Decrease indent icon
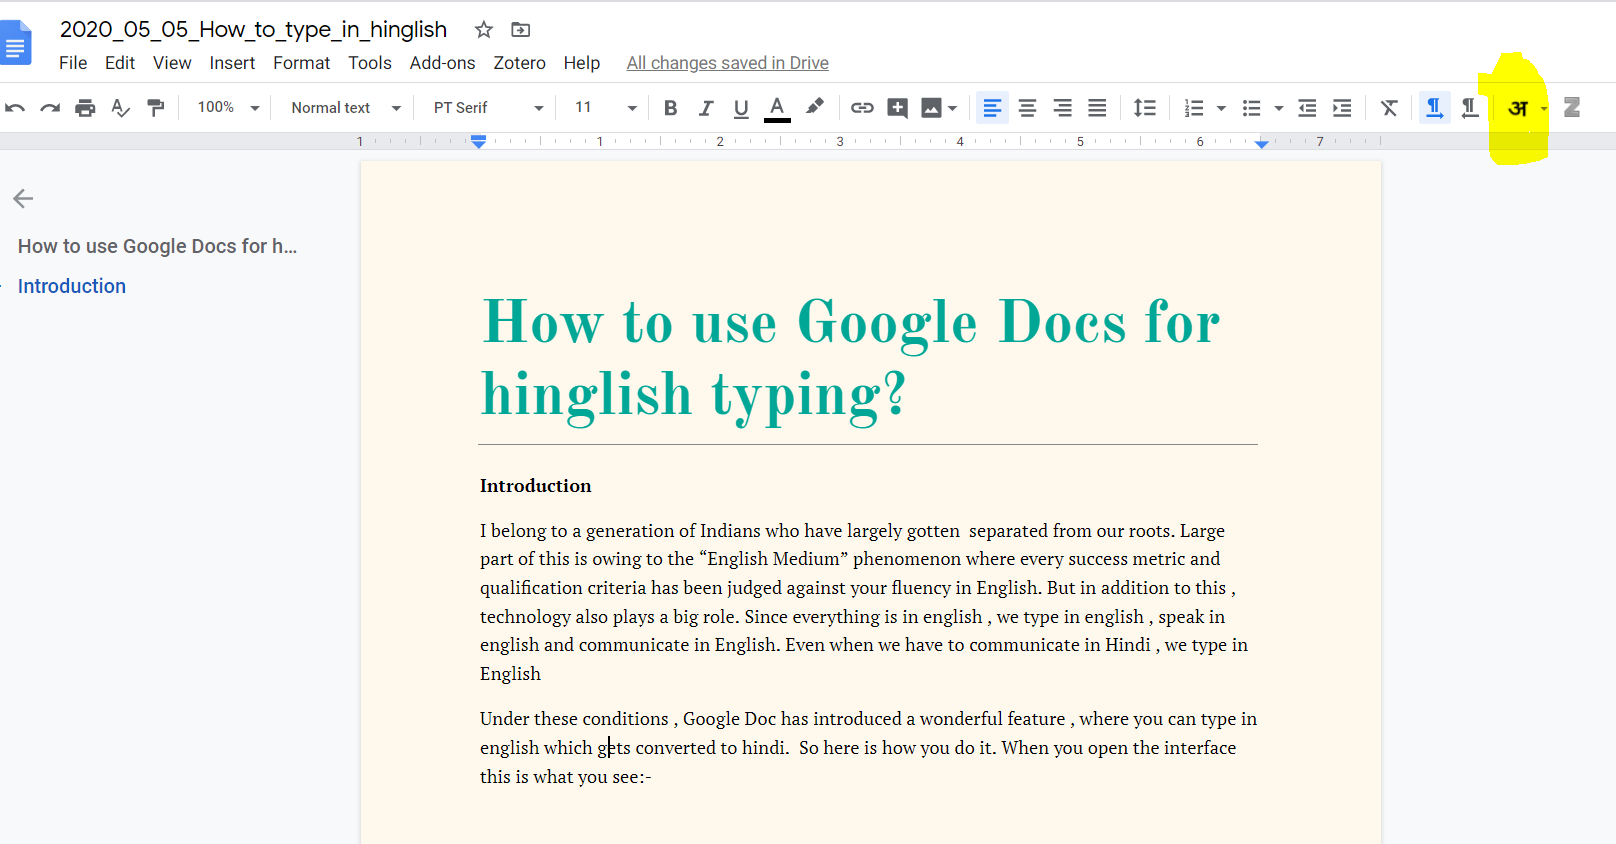The width and height of the screenshot is (1616, 844). click(x=1307, y=108)
